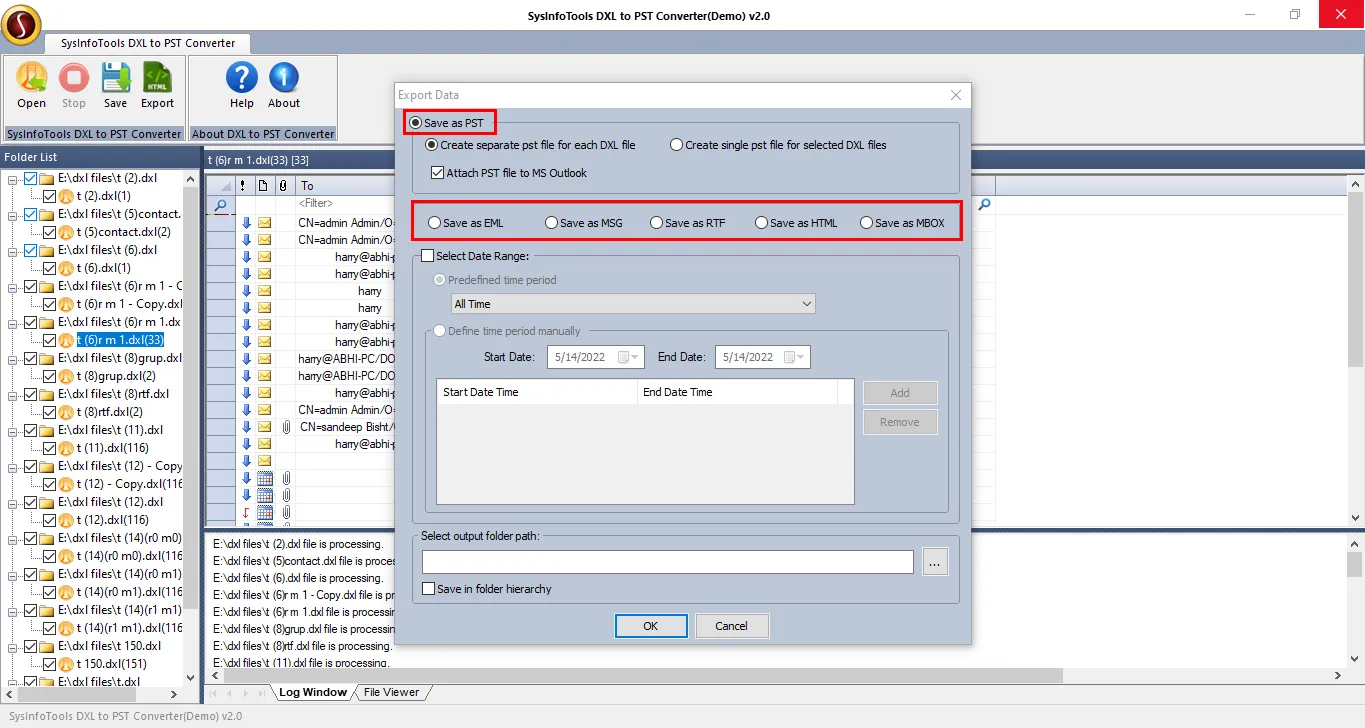Viewport: 1365px width, 728px height.
Task: Click Cancel in the Export Data dialog
Action: (732, 626)
